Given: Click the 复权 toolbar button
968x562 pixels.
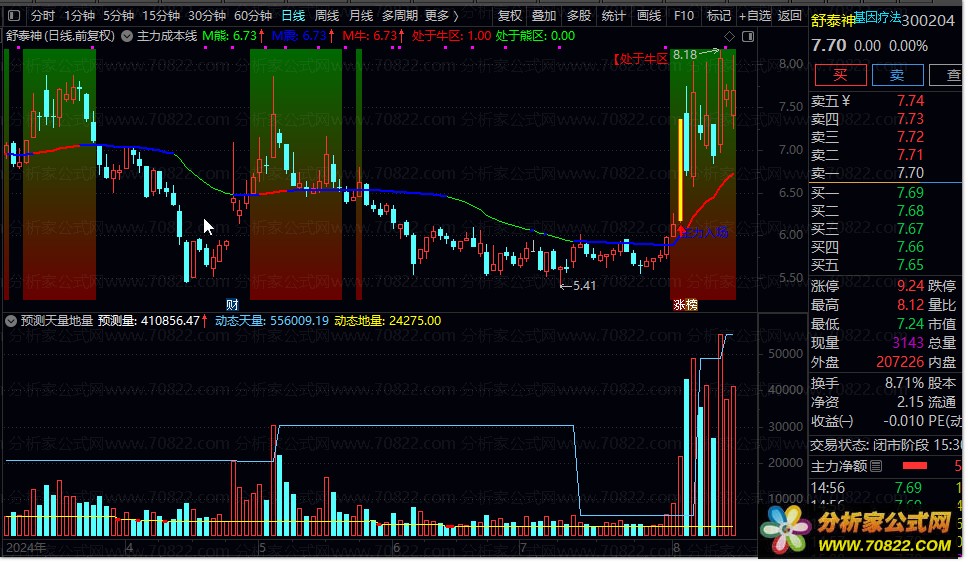Looking at the screenshot, I should (509, 15).
